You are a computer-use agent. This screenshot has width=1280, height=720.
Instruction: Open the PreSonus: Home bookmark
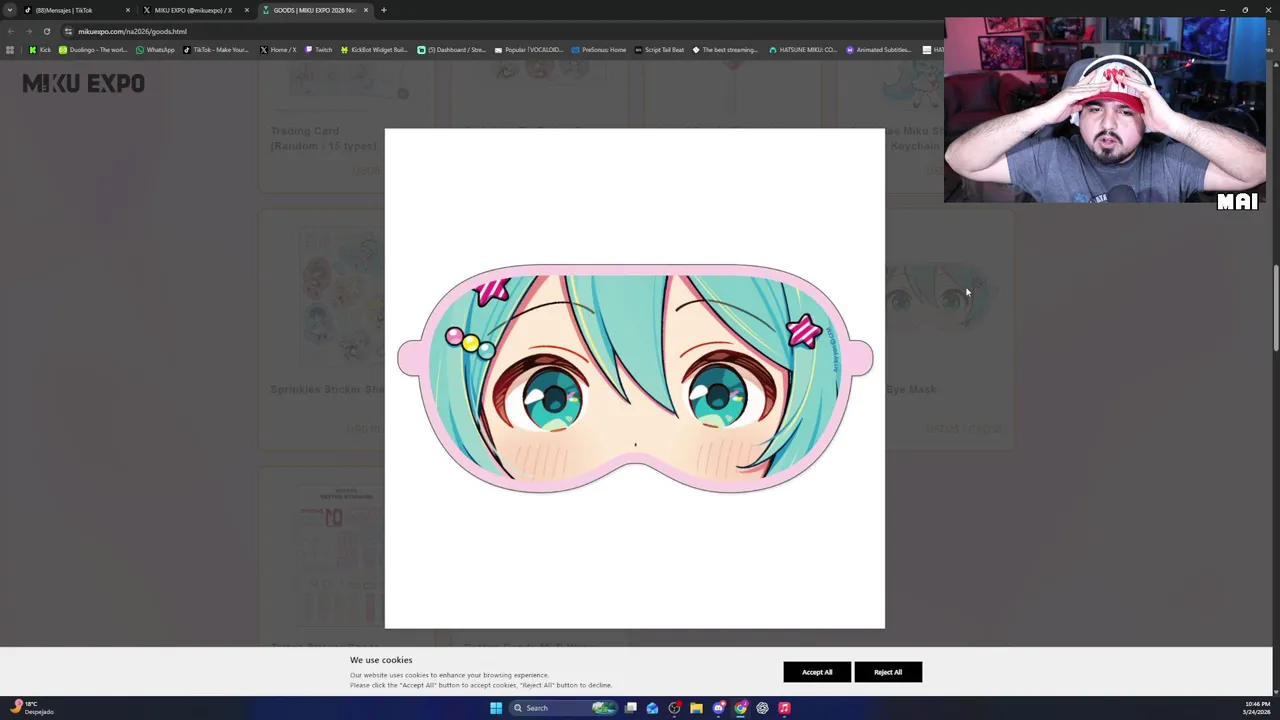(599, 50)
